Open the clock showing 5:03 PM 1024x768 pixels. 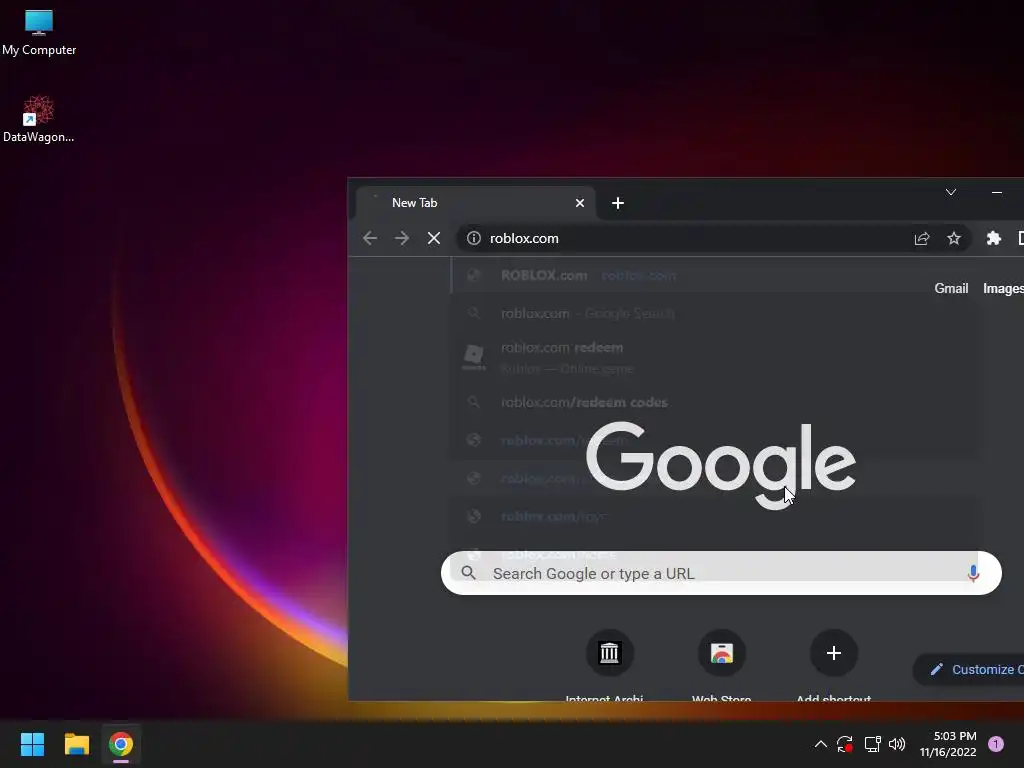coord(948,744)
